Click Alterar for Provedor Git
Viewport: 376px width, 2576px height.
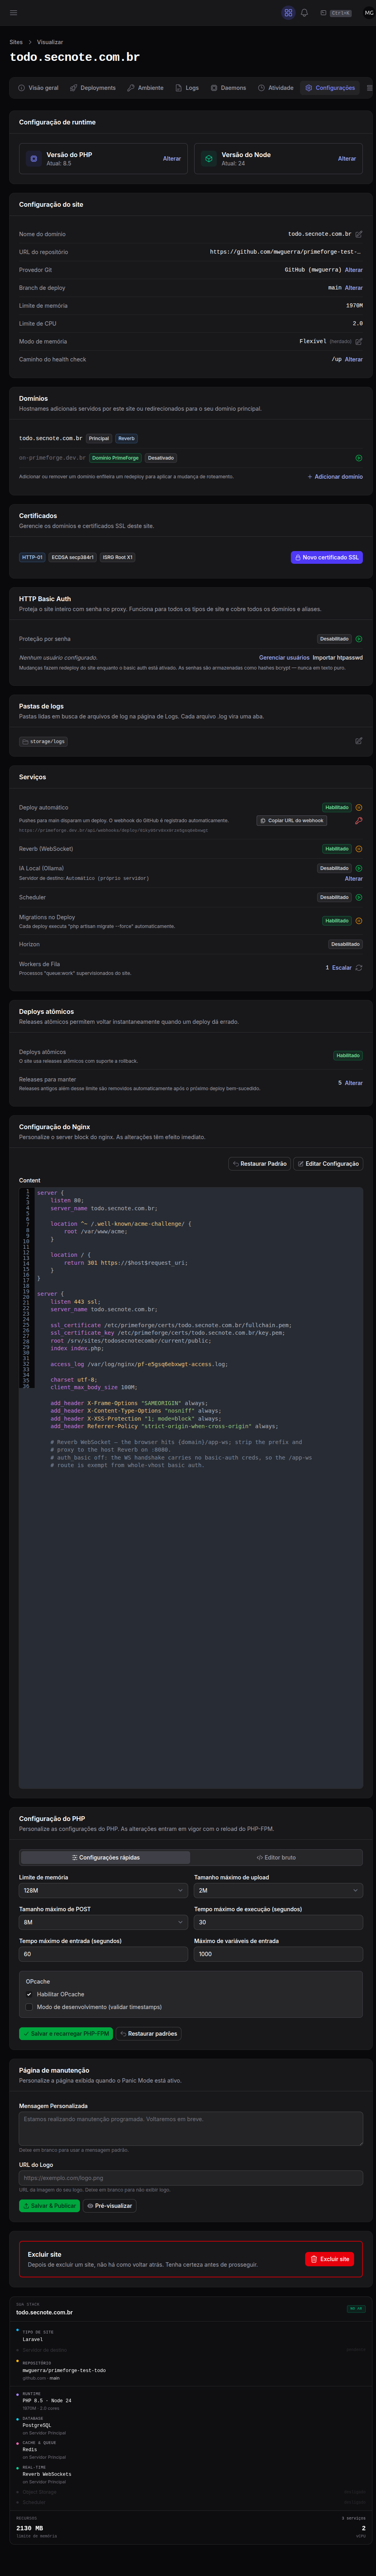(x=354, y=270)
